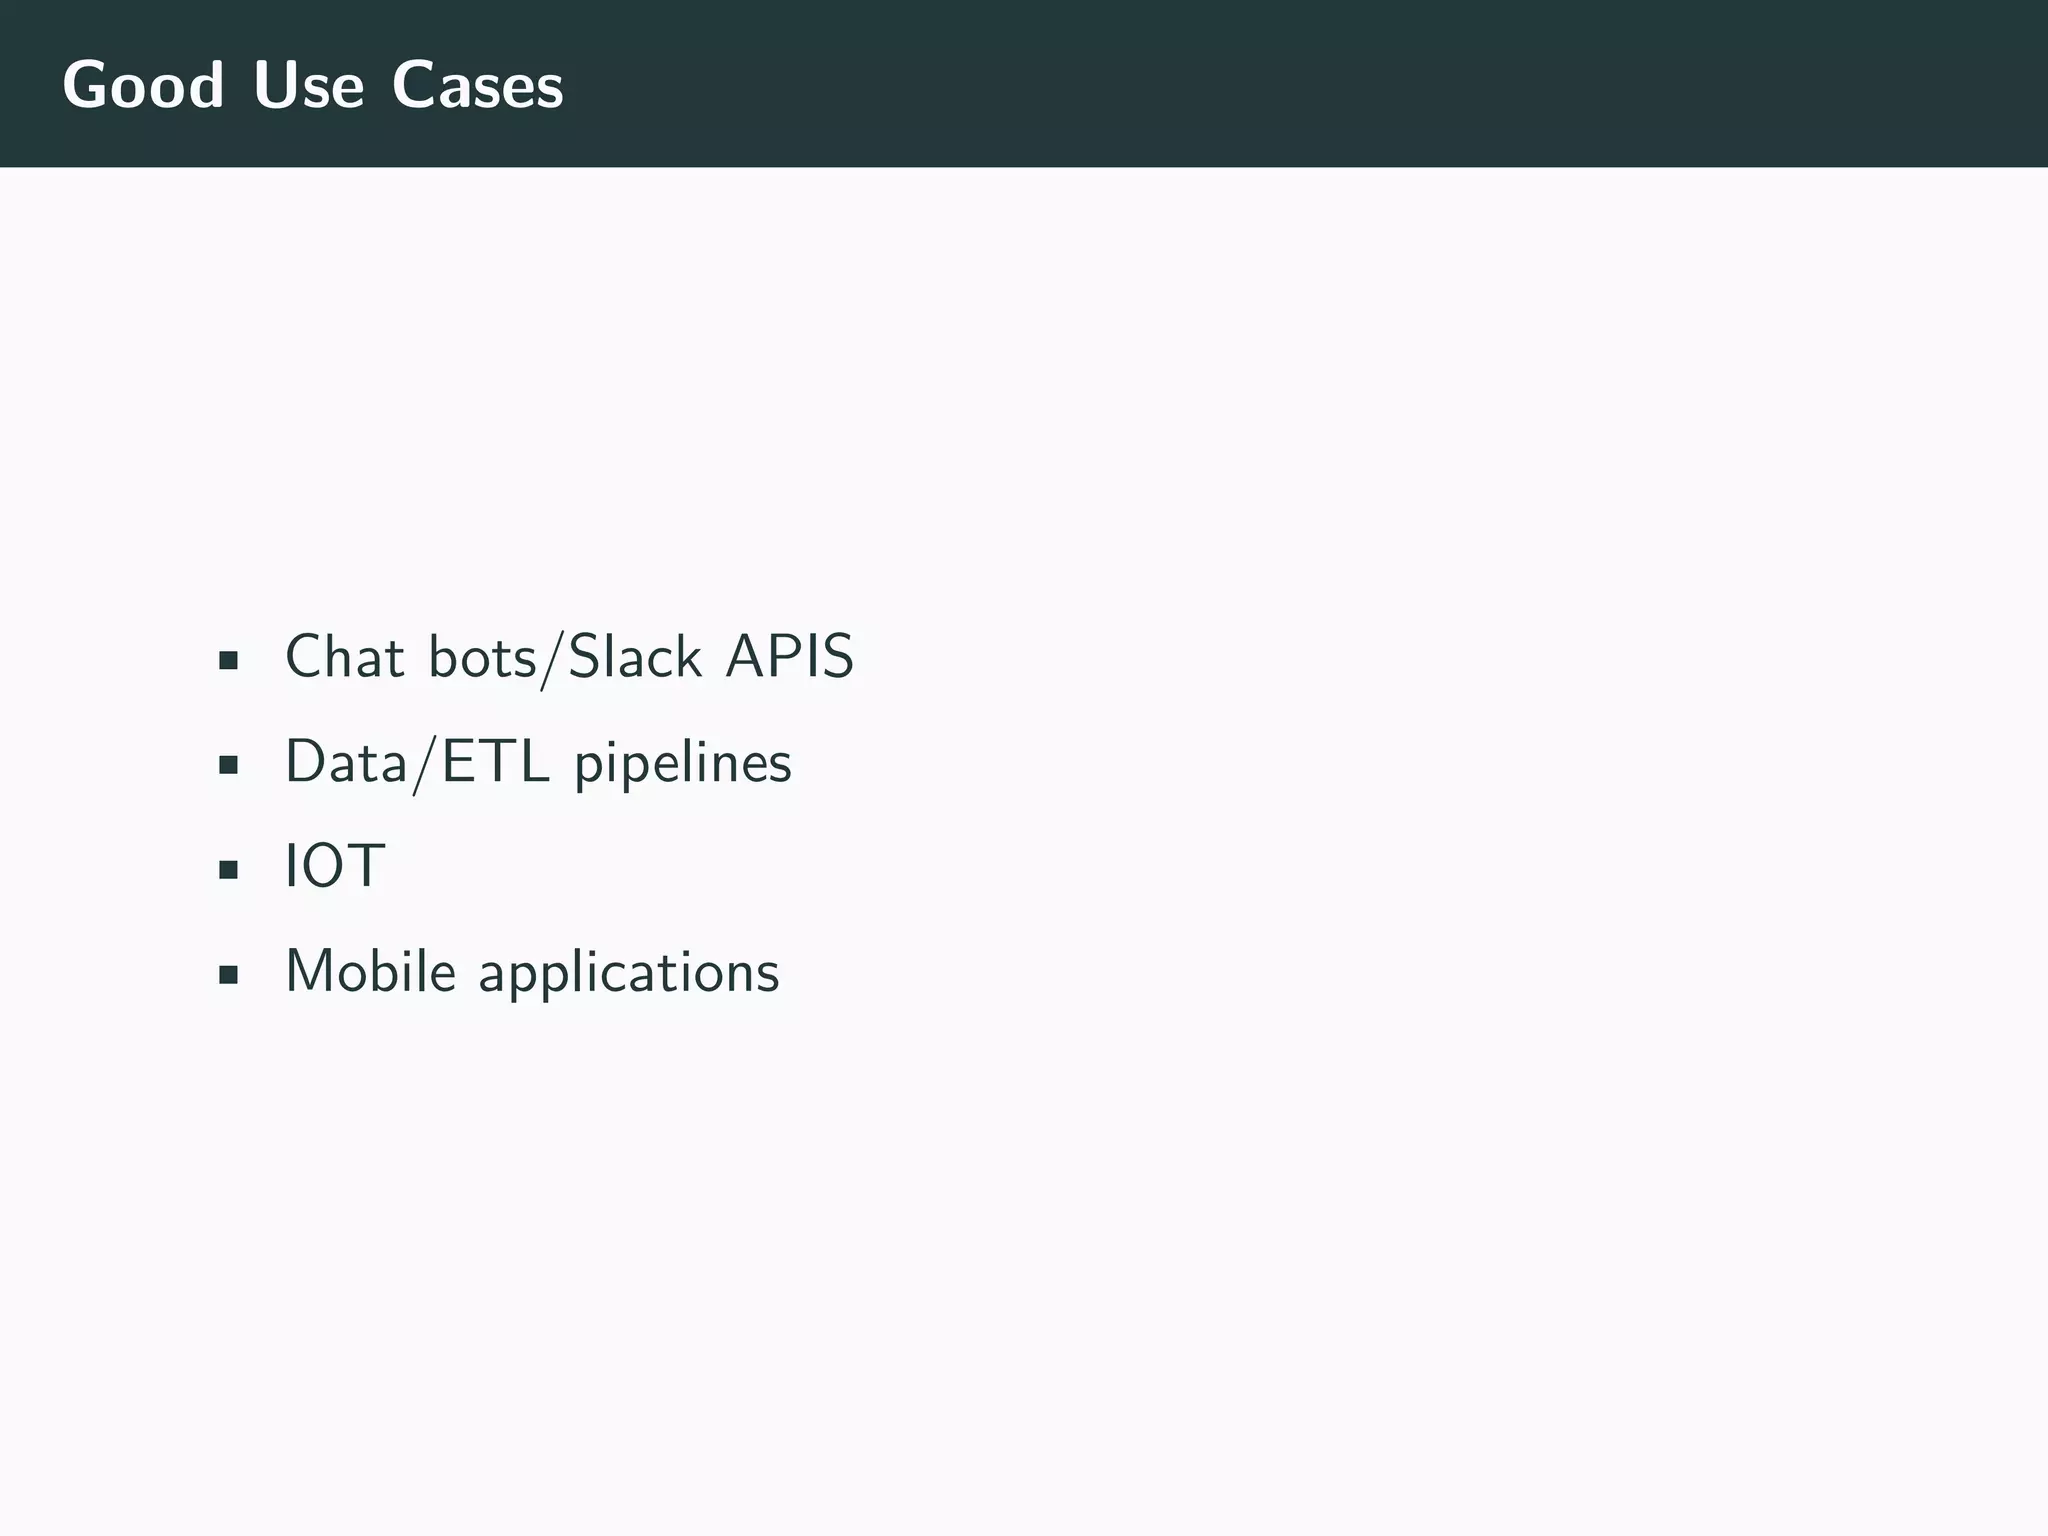Click the word pipelines
The image size is (2048, 1536).
[x=682, y=764]
